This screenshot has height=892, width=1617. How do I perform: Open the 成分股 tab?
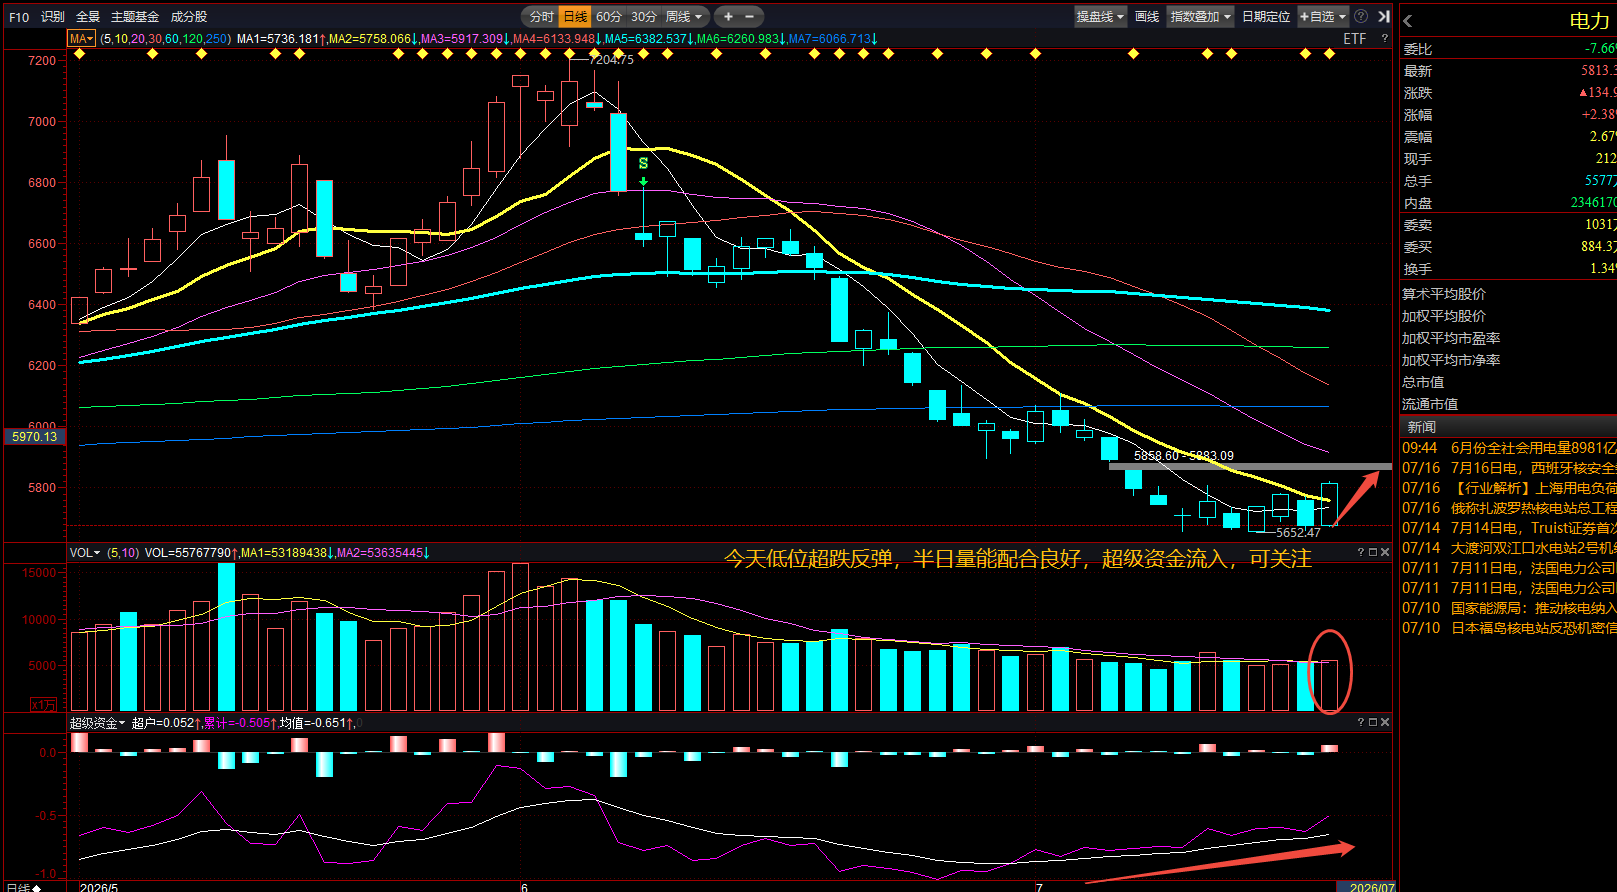coord(189,16)
